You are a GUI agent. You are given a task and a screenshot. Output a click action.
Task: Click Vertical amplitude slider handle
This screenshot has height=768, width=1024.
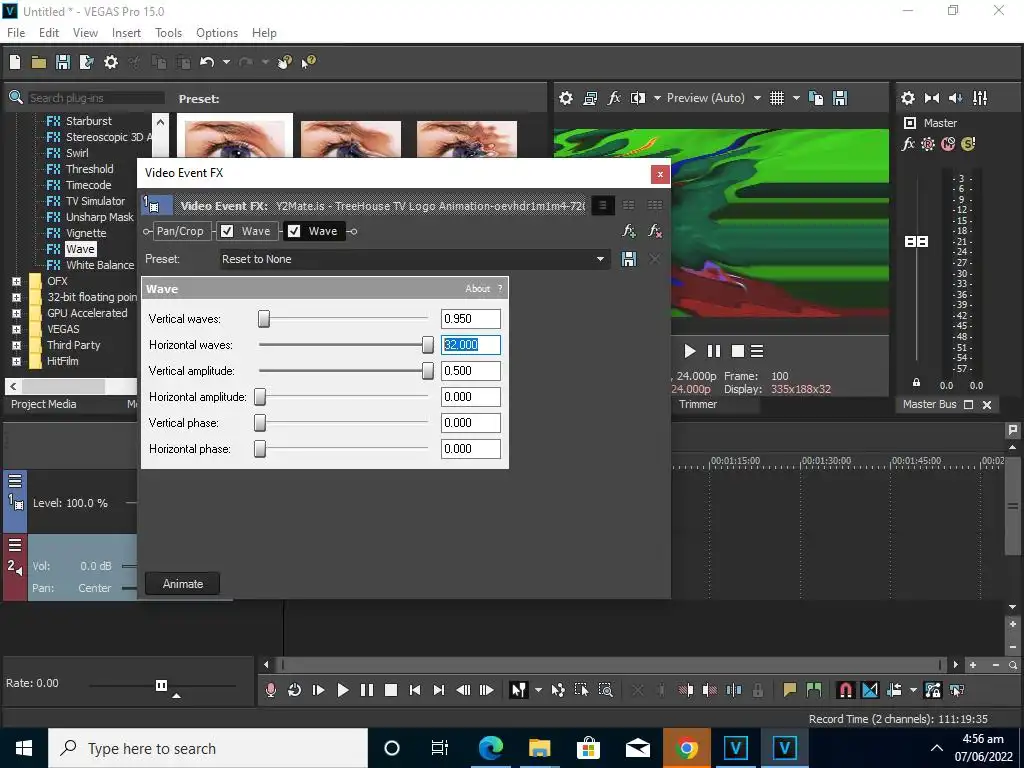[428, 371]
